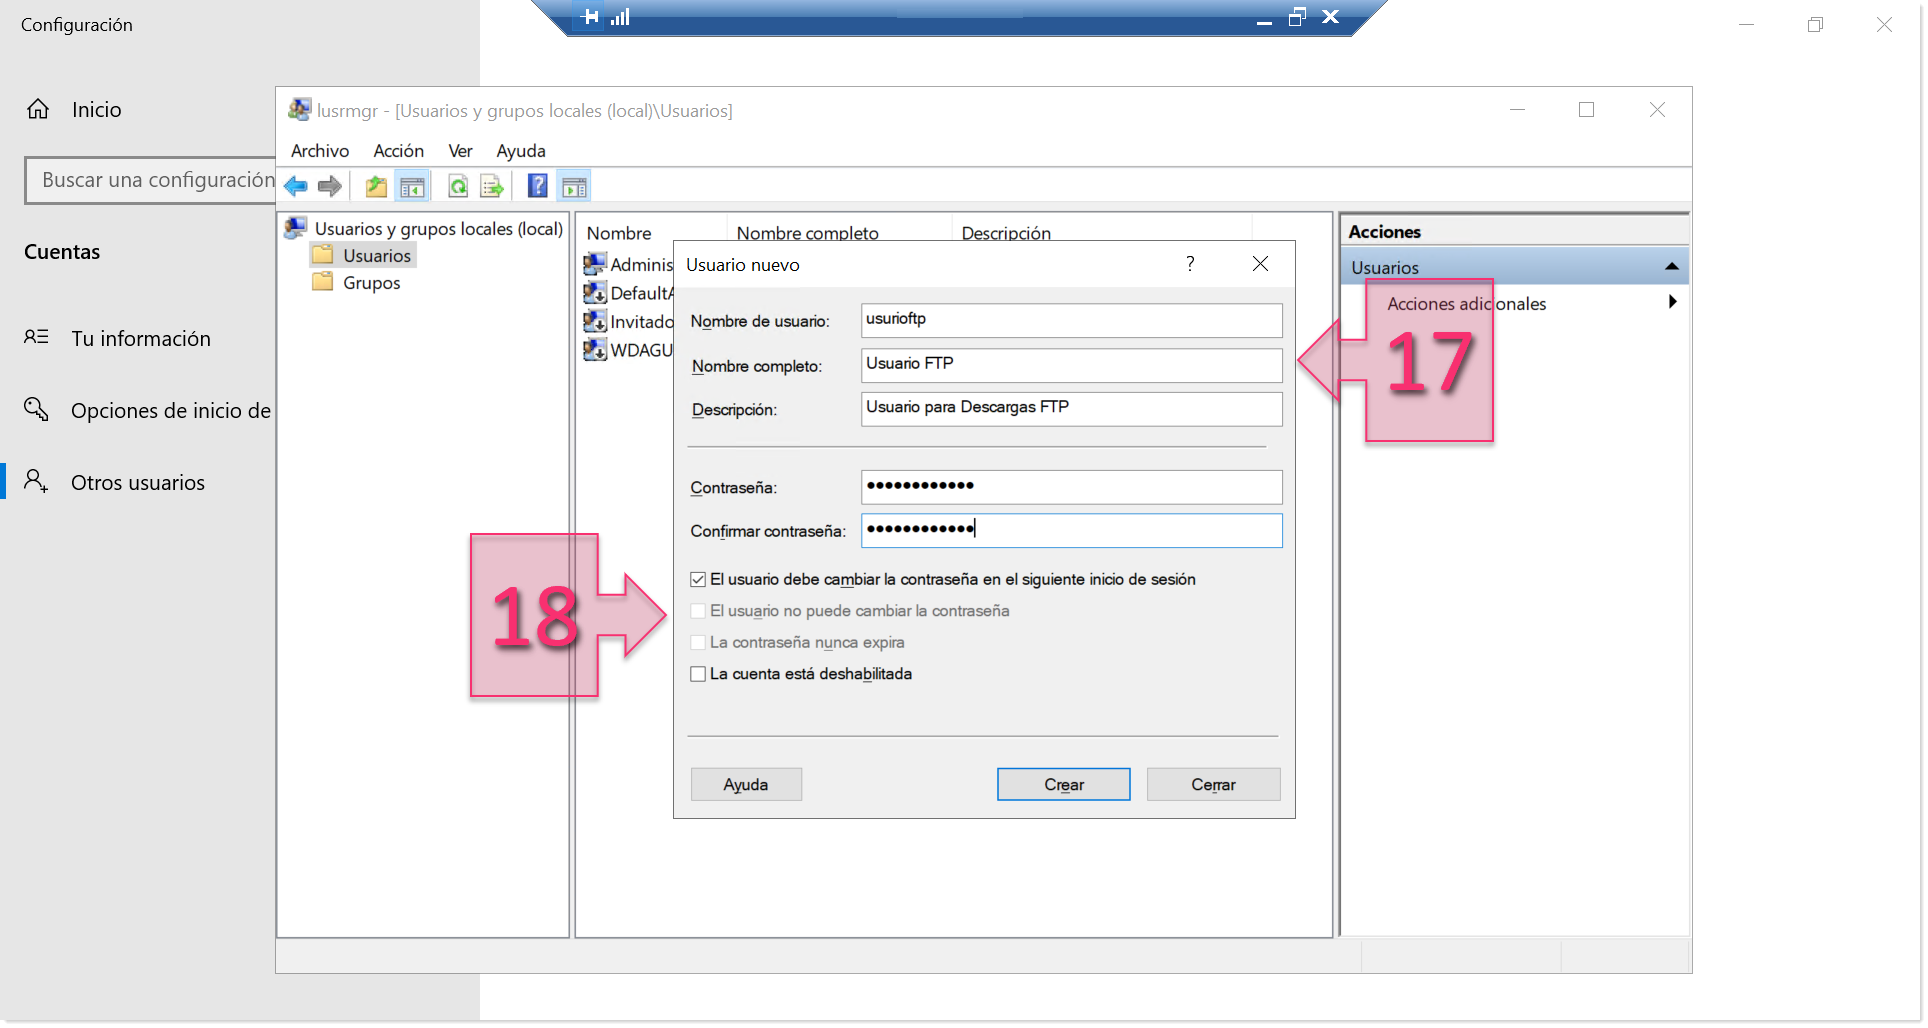Viewport: 1928px width, 1028px height.
Task: Click the Forward navigation arrow
Action: click(330, 186)
